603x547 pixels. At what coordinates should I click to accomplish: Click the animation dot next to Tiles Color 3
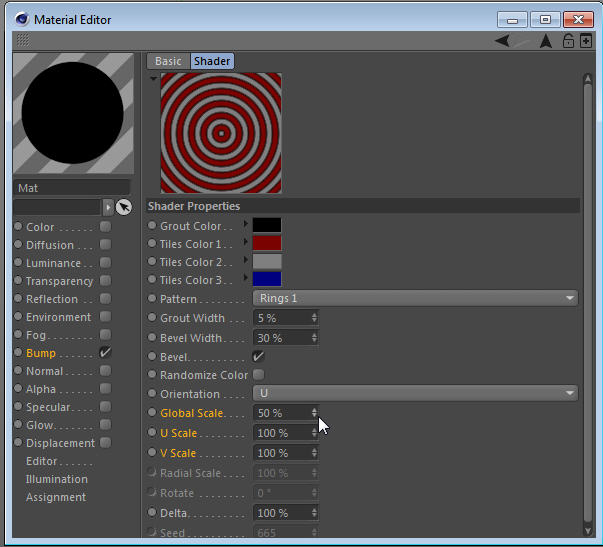coord(152,279)
